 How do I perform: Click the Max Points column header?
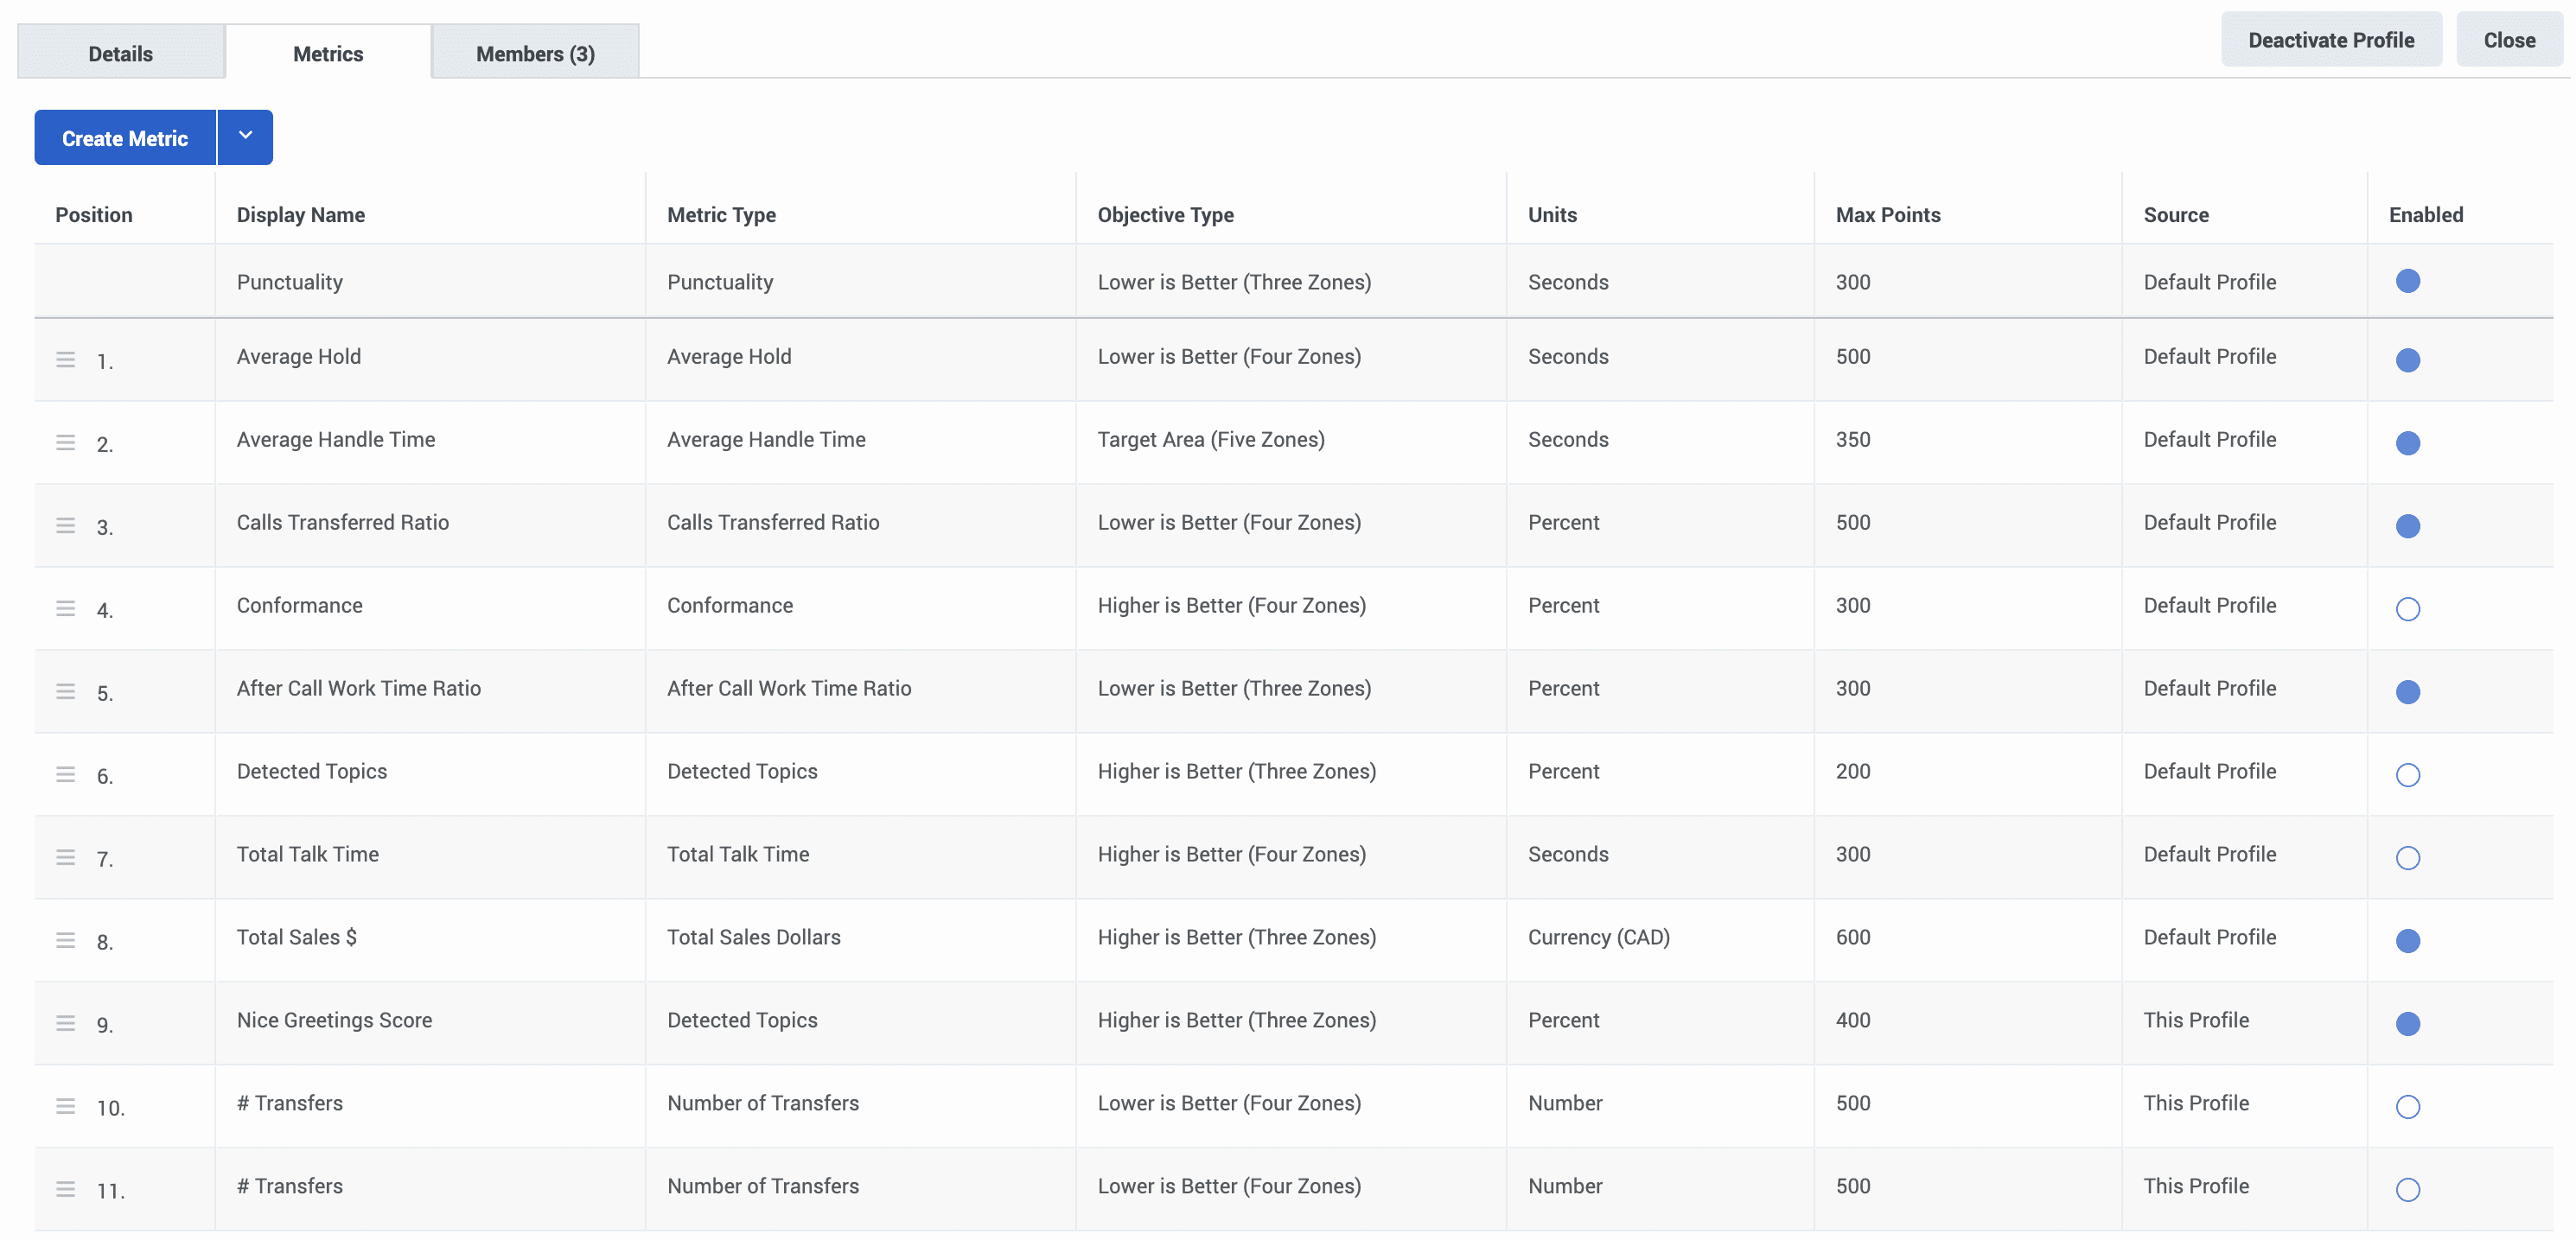point(1887,214)
